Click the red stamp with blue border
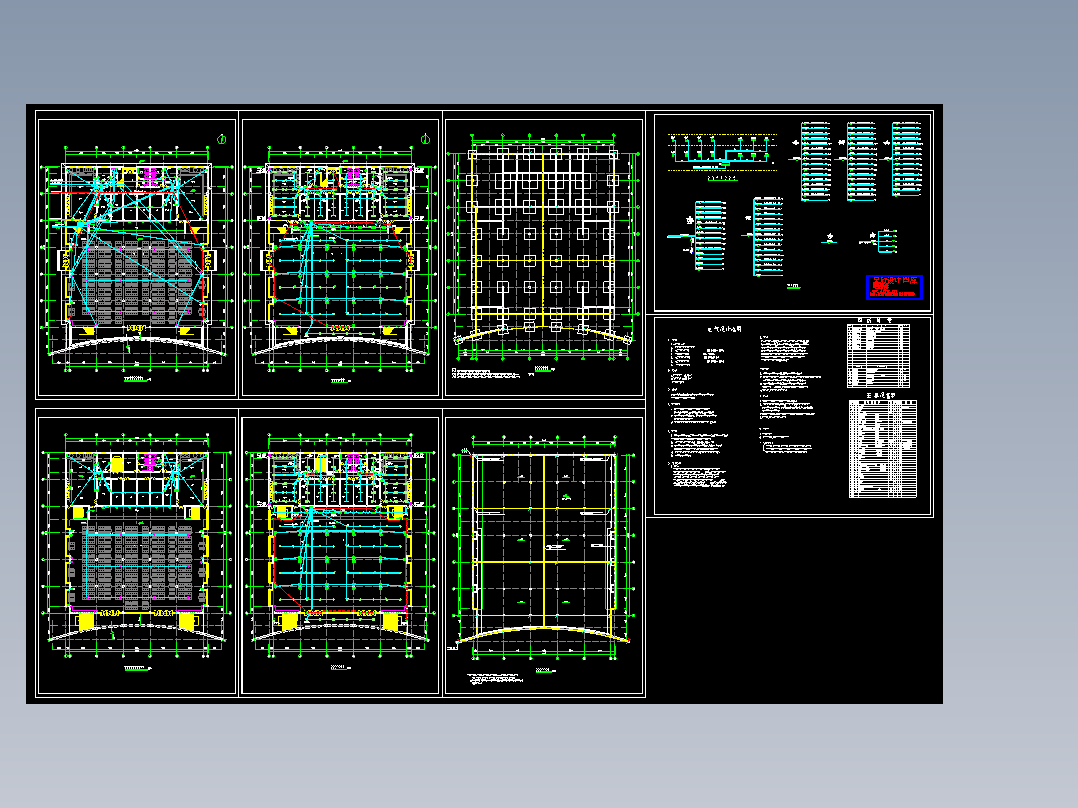 coord(894,287)
